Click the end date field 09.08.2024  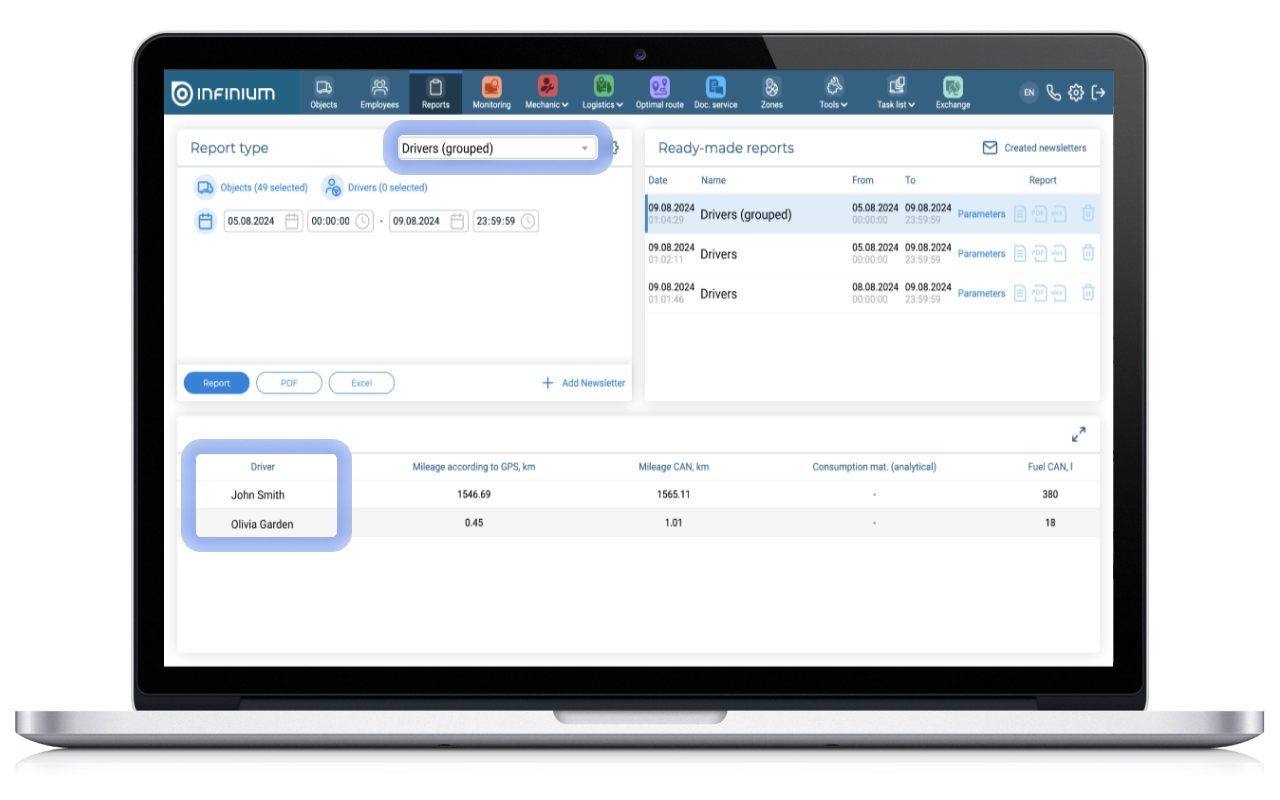[419, 221]
